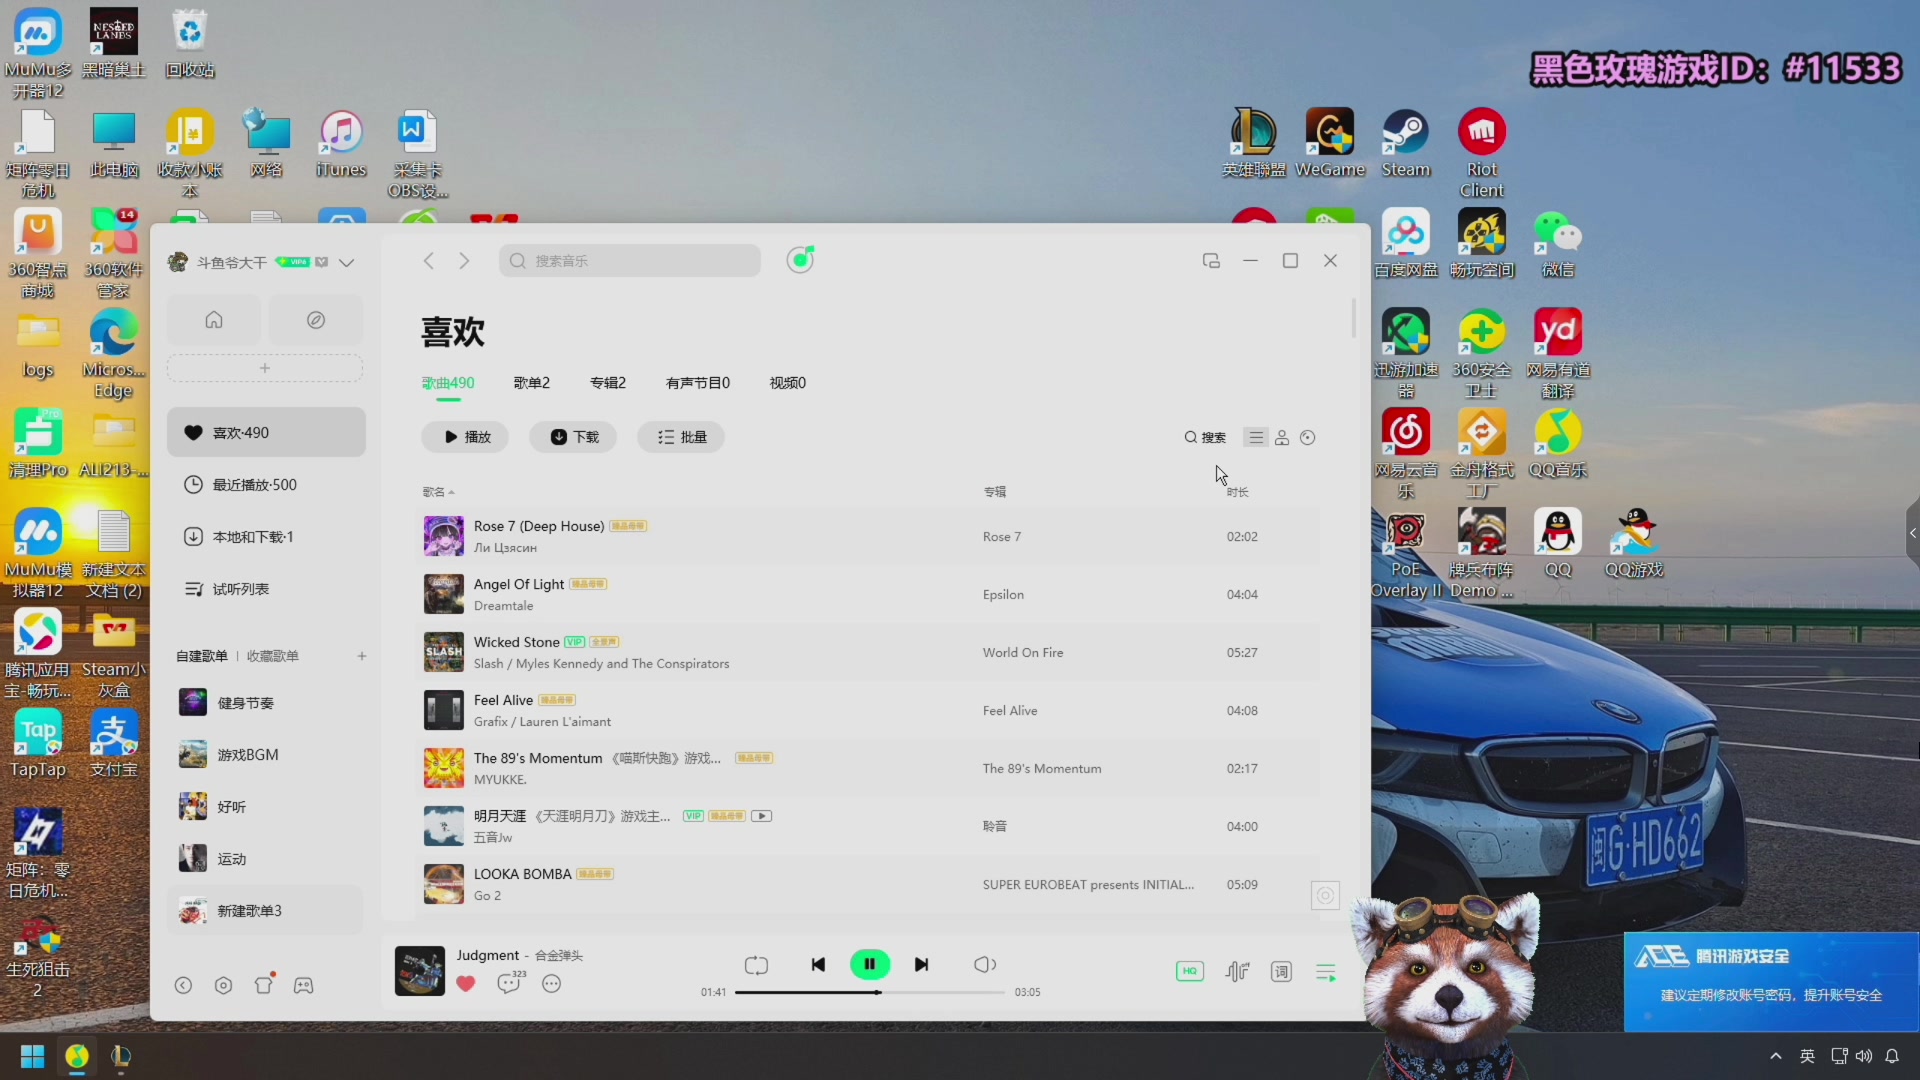
Task: Open comments for the Judgment song
Action: pyautogui.click(x=509, y=984)
